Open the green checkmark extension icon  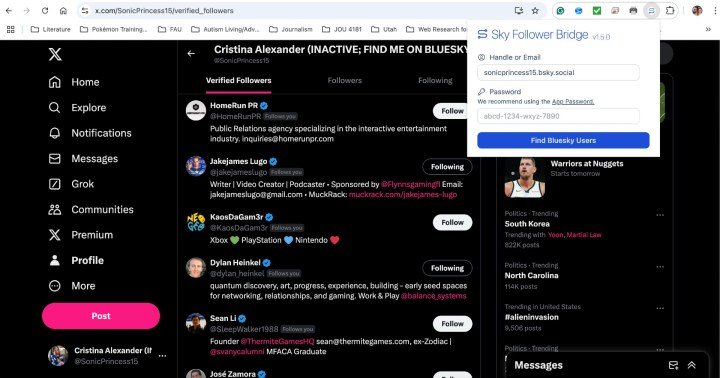[596, 10]
